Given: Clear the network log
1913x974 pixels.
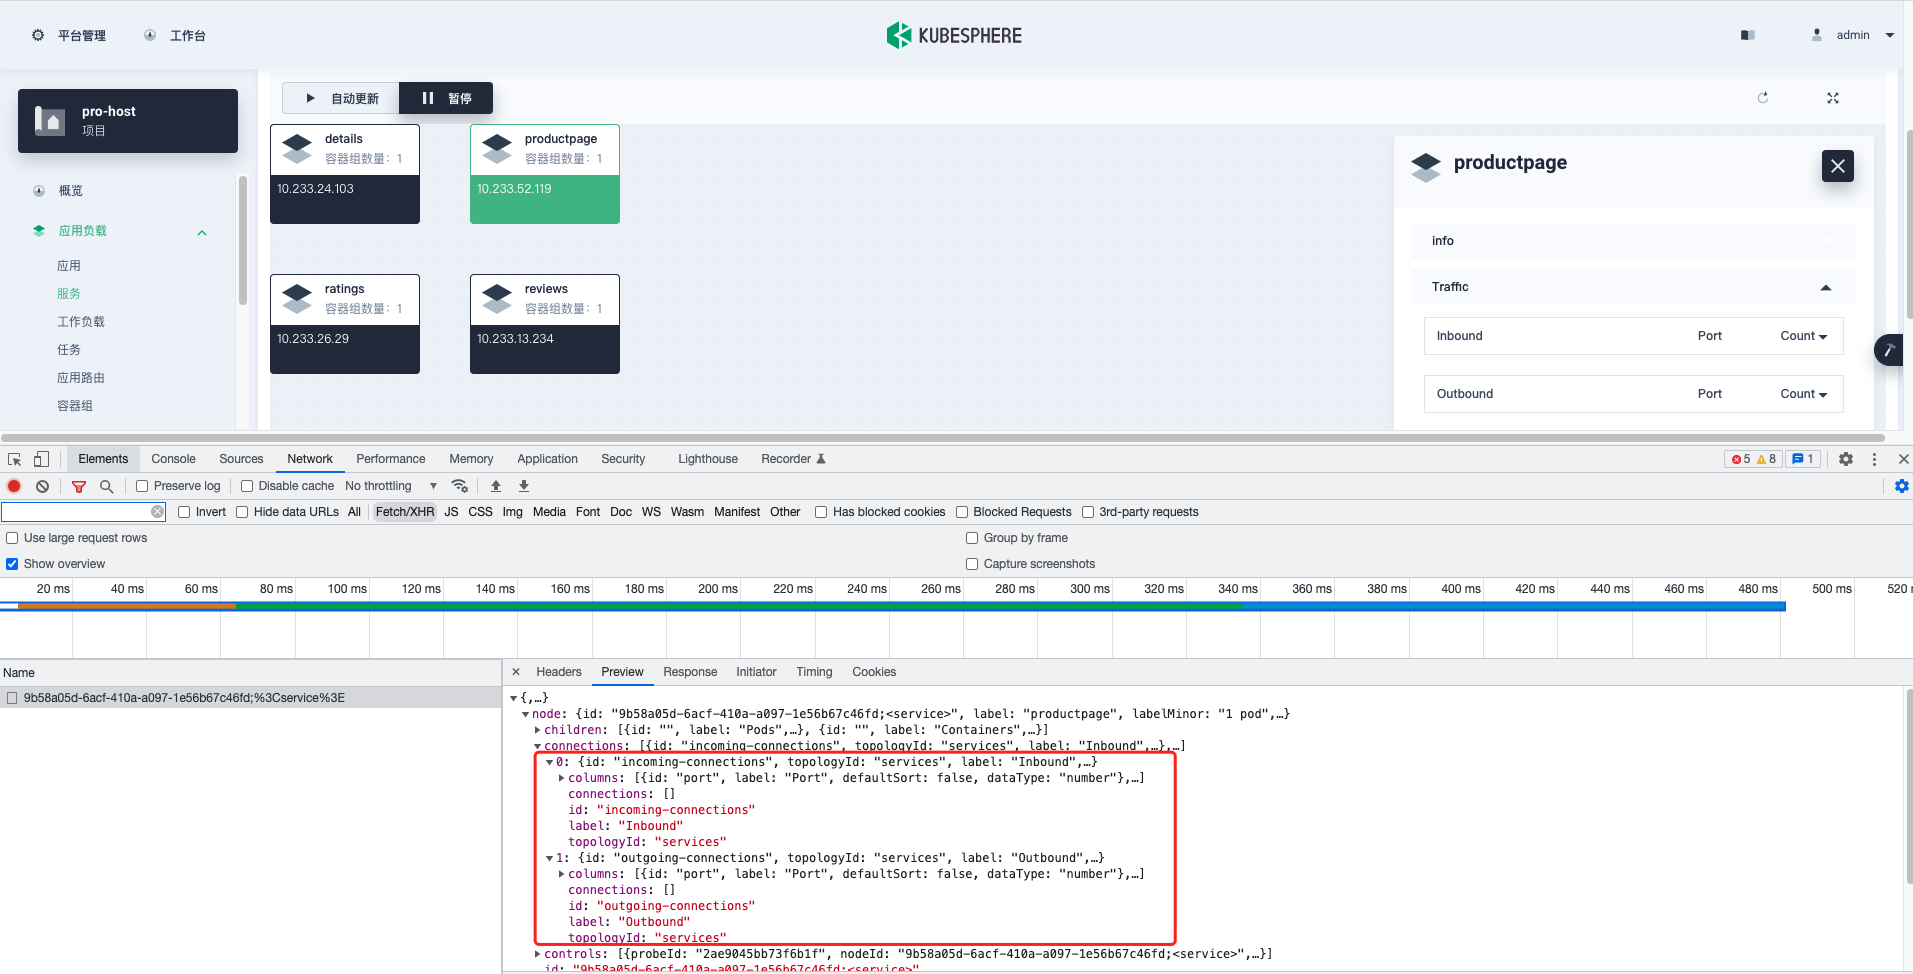Looking at the screenshot, I should tap(42, 486).
